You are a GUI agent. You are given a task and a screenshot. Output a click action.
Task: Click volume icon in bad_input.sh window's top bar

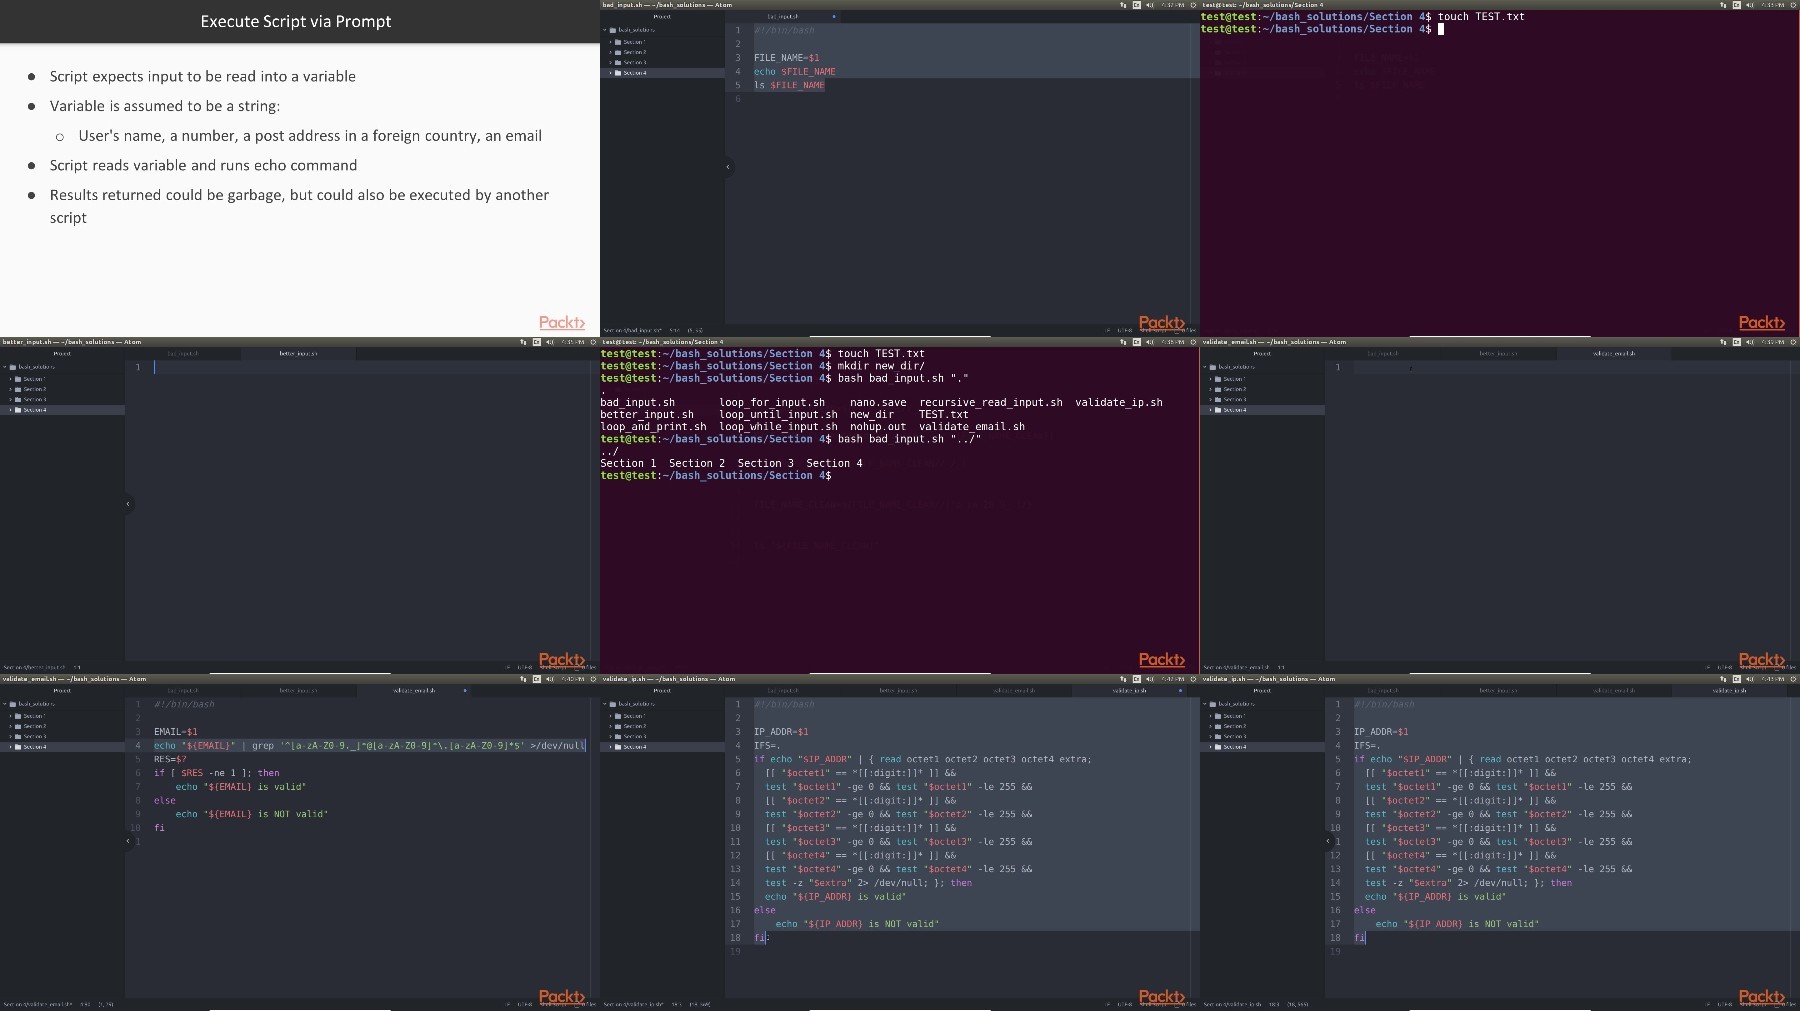[x=1150, y=5]
